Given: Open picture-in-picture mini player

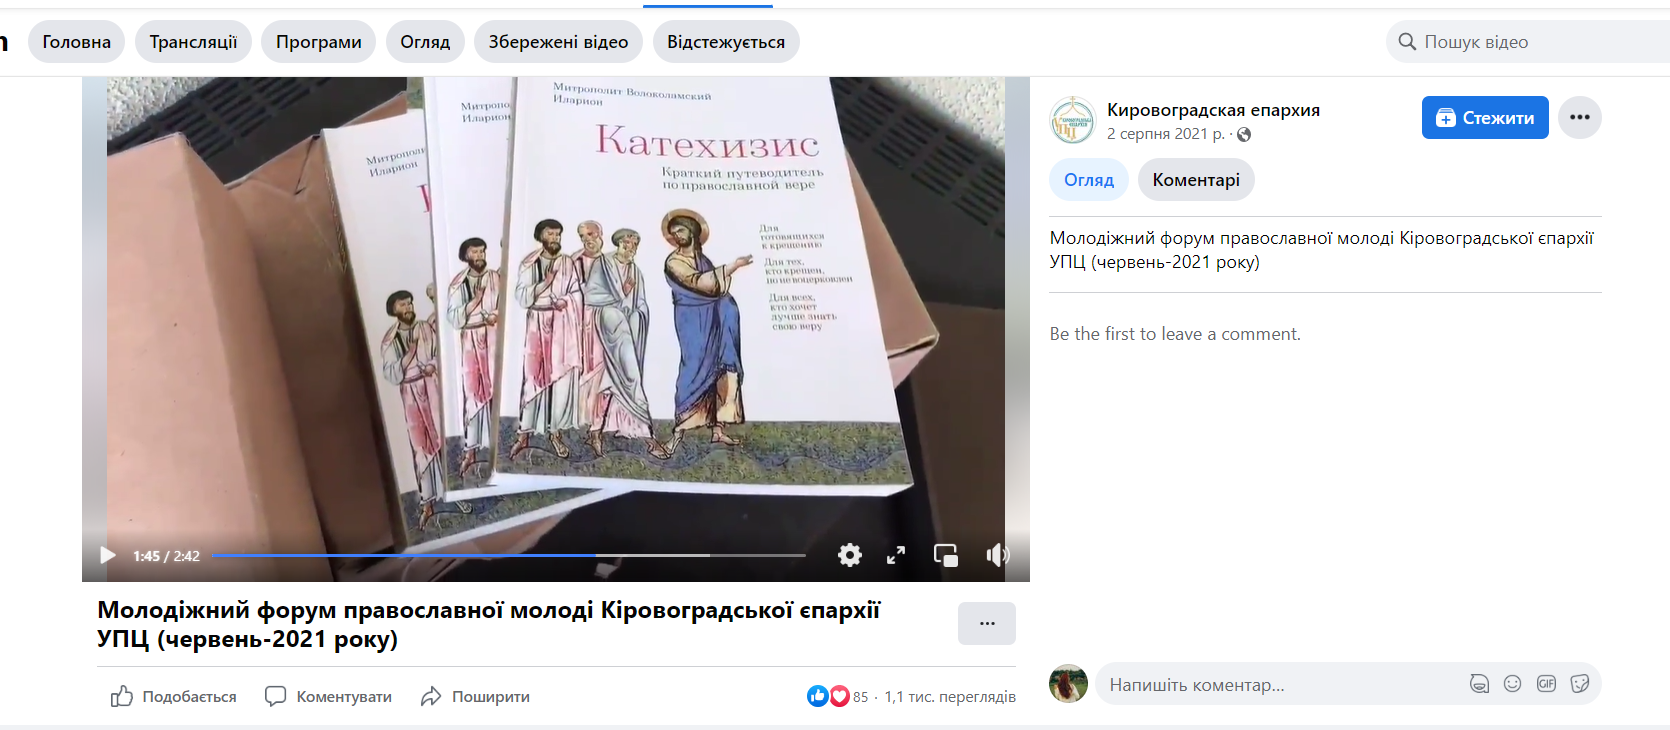Looking at the screenshot, I should 946,555.
